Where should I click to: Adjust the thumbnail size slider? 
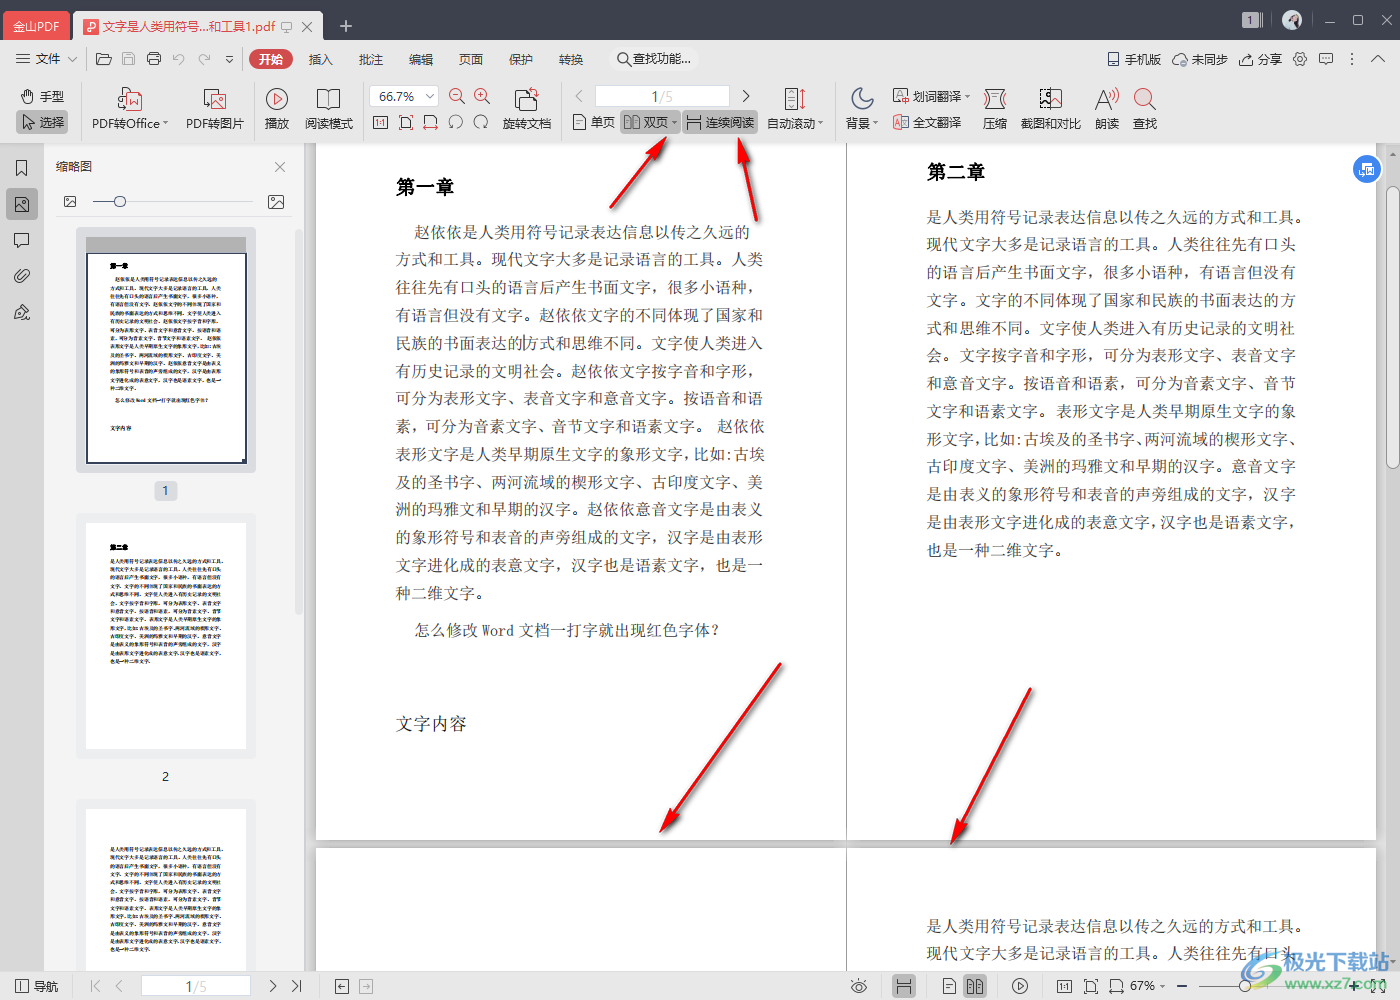tap(120, 202)
